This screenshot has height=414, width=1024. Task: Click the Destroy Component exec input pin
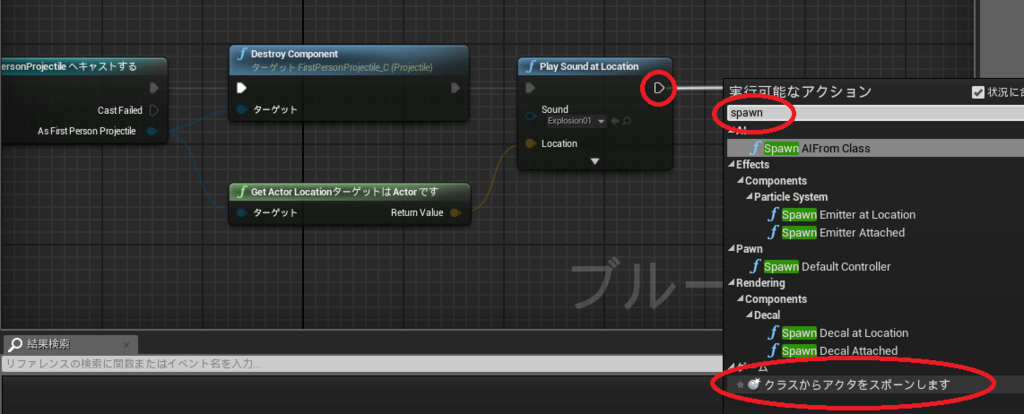click(241, 88)
